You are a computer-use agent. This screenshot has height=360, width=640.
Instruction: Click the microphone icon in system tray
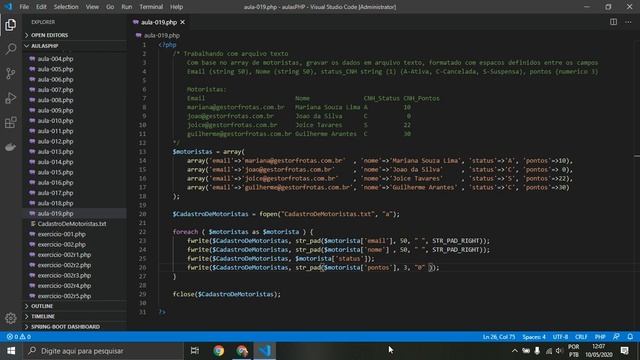(537, 351)
